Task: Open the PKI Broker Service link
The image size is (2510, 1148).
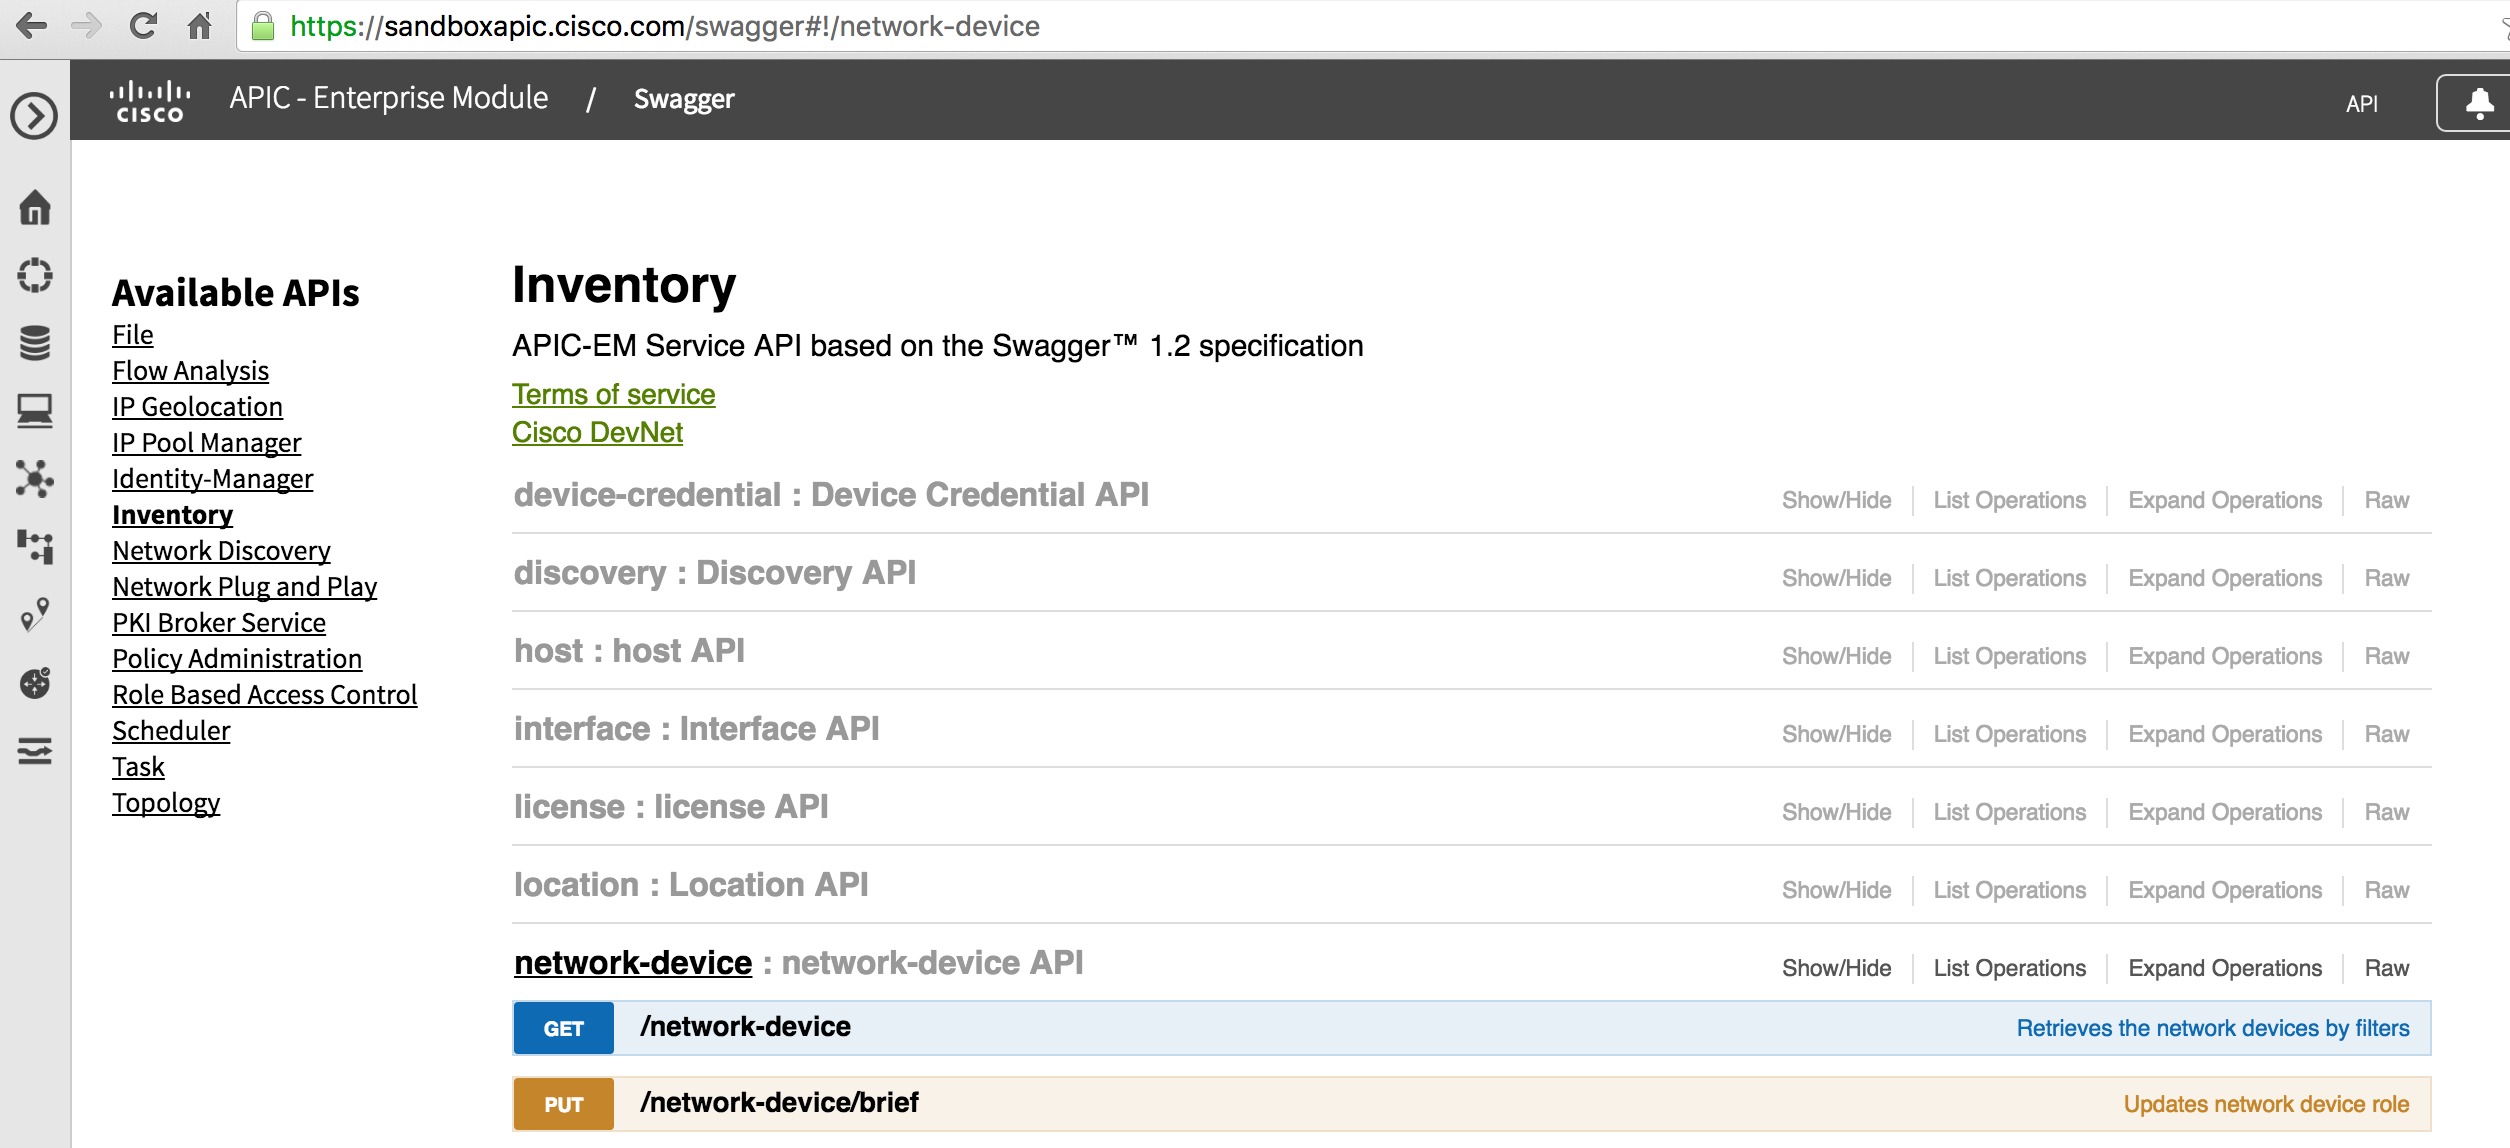Action: (x=219, y=623)
